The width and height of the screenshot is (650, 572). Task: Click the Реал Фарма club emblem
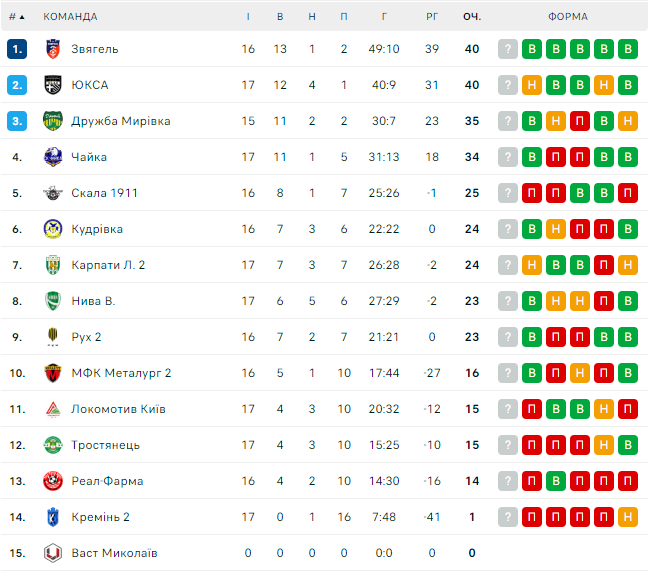point(53,481)
